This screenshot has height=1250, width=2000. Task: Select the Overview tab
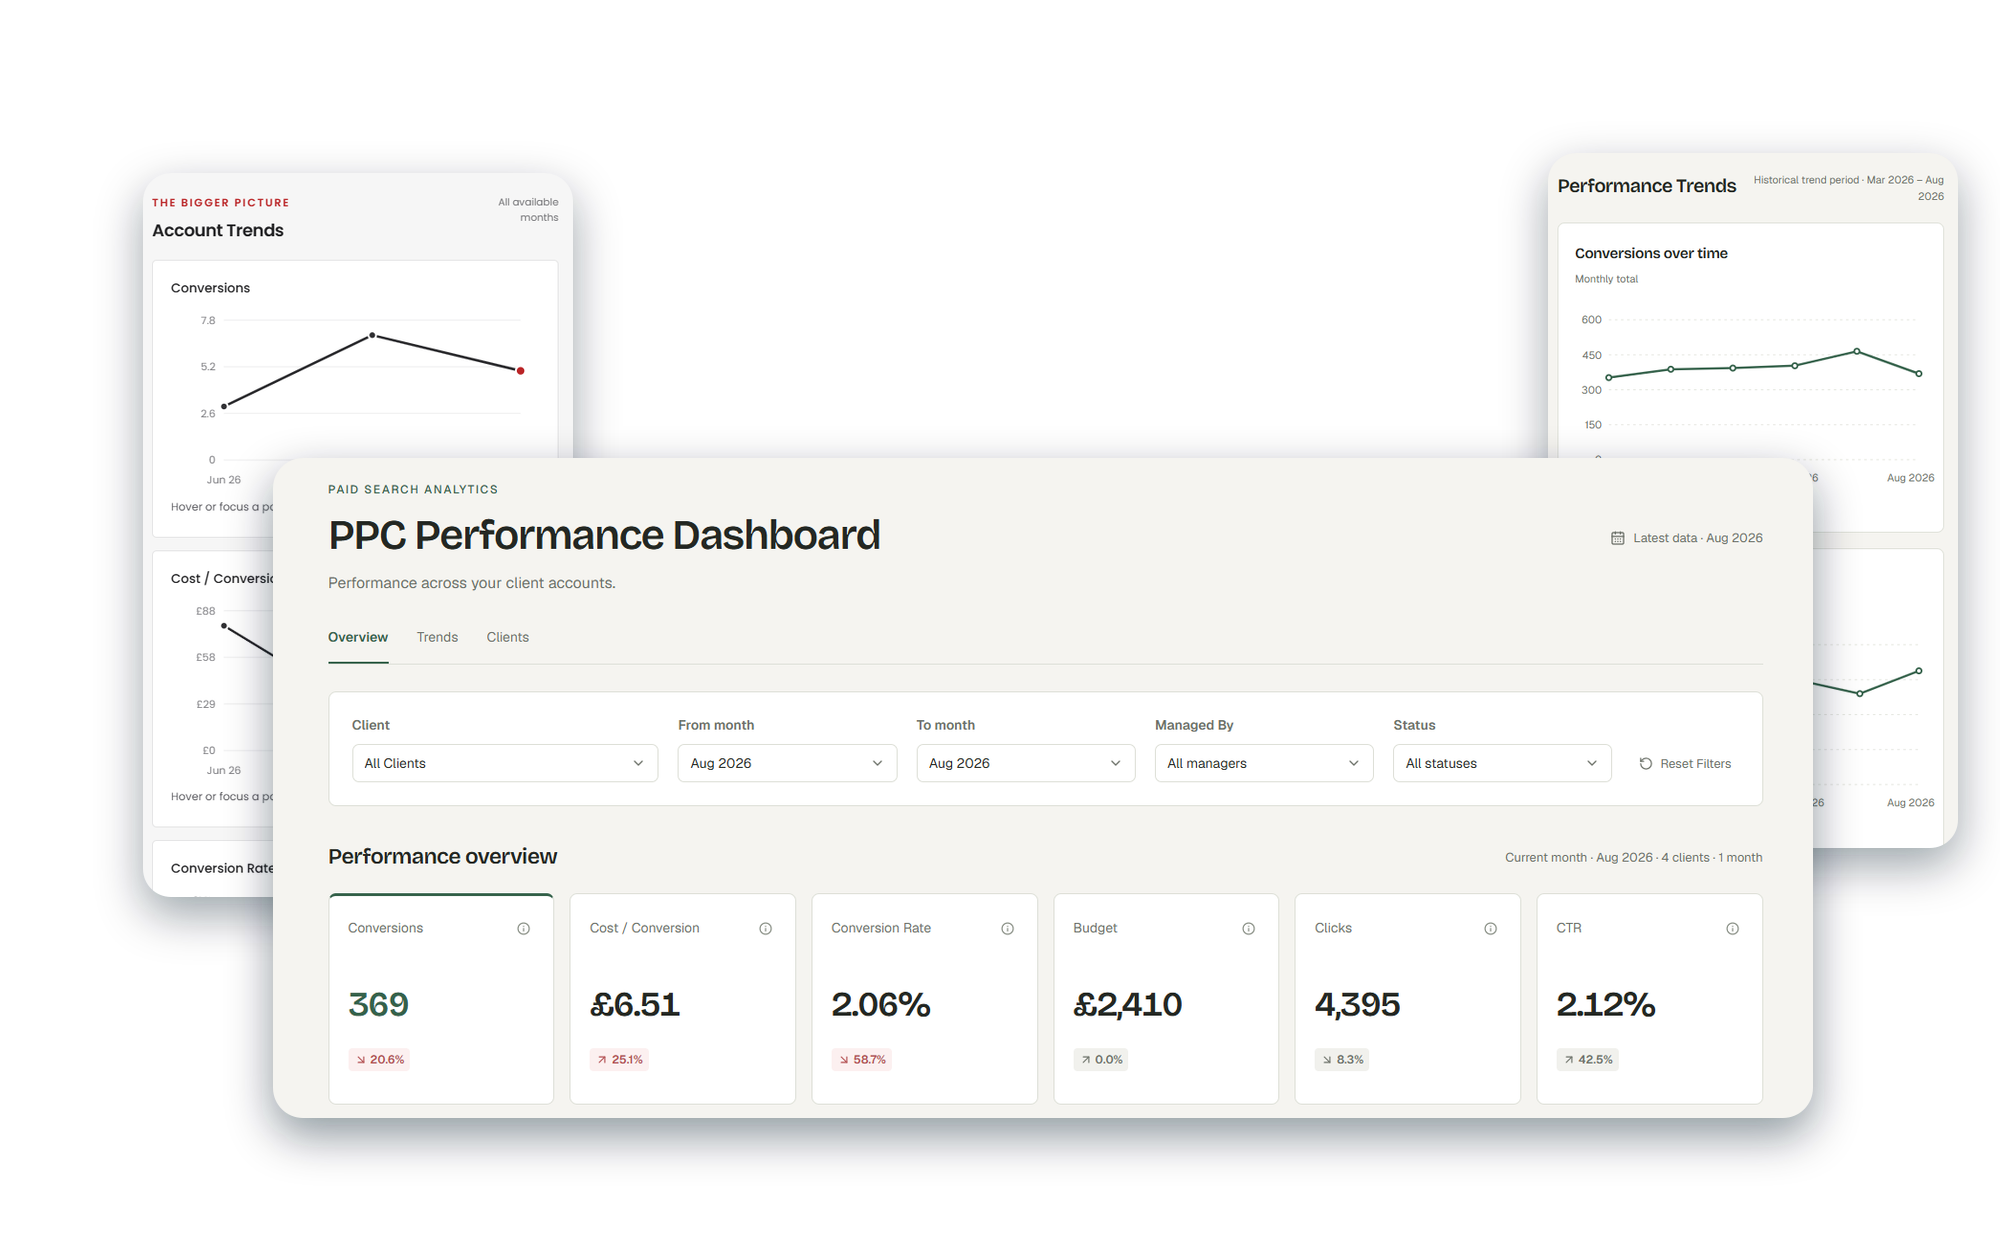[358, 637]
